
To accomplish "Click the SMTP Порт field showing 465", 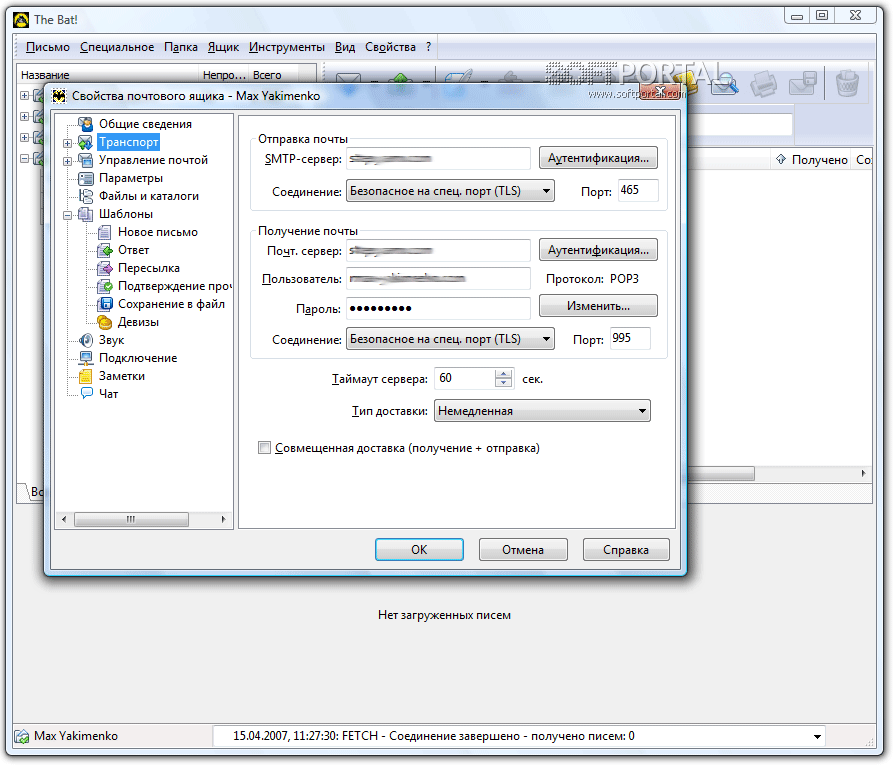I will [x=638, y=190].
